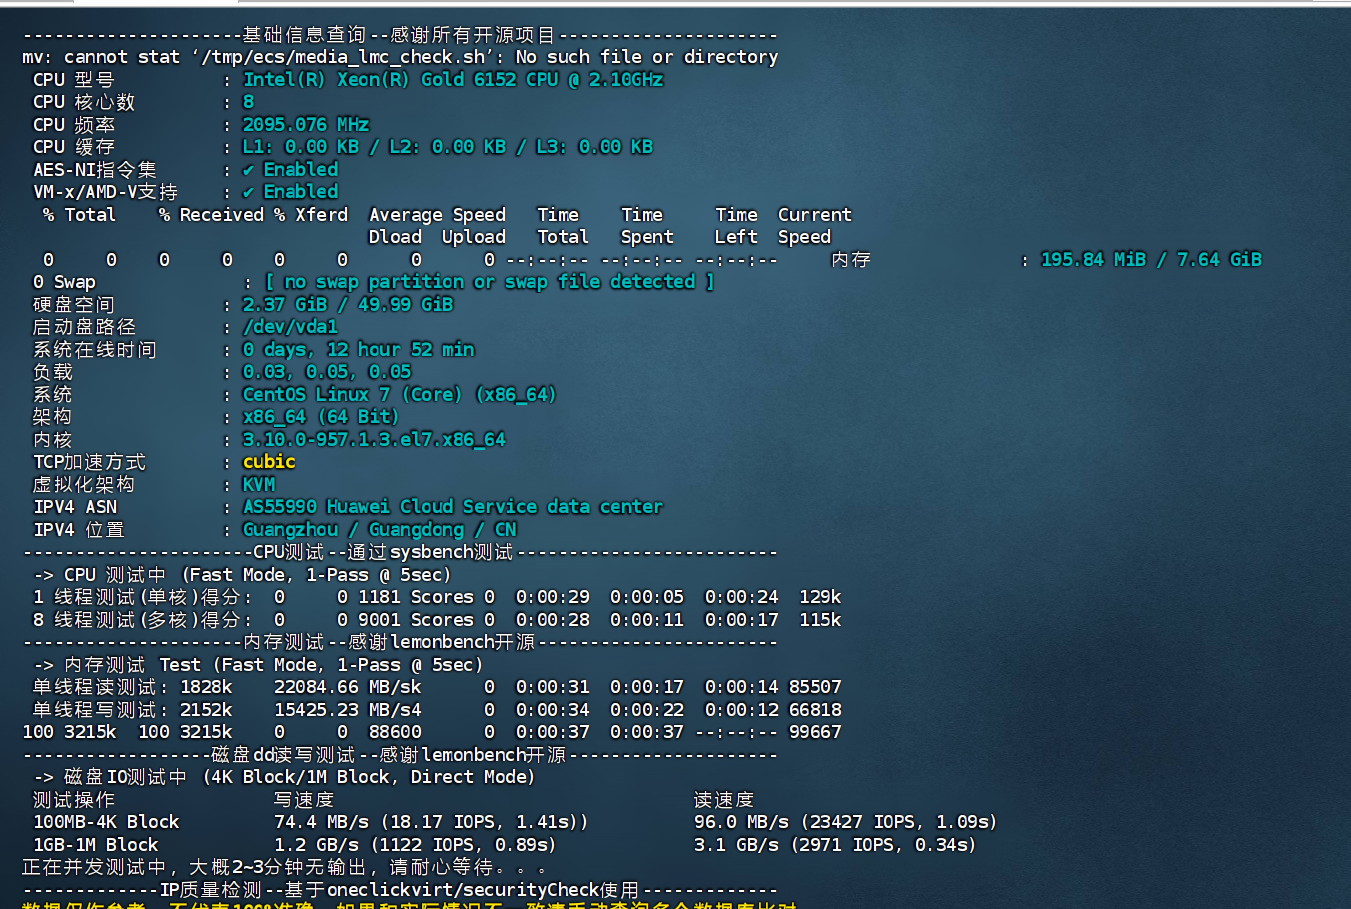
Task: Click the CPU frequency value 2095.076 MHz
Action: (x=305, y=125)
